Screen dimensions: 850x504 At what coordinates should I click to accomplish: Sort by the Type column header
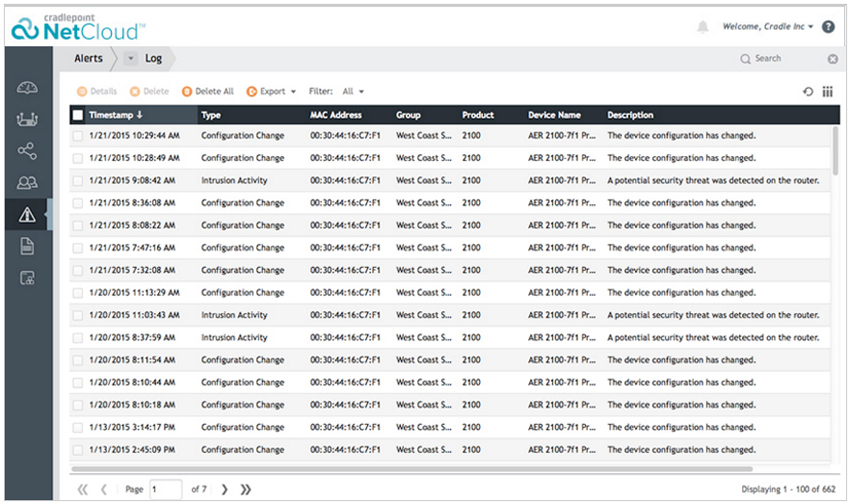pyautogui.click(x=252, y=115)
